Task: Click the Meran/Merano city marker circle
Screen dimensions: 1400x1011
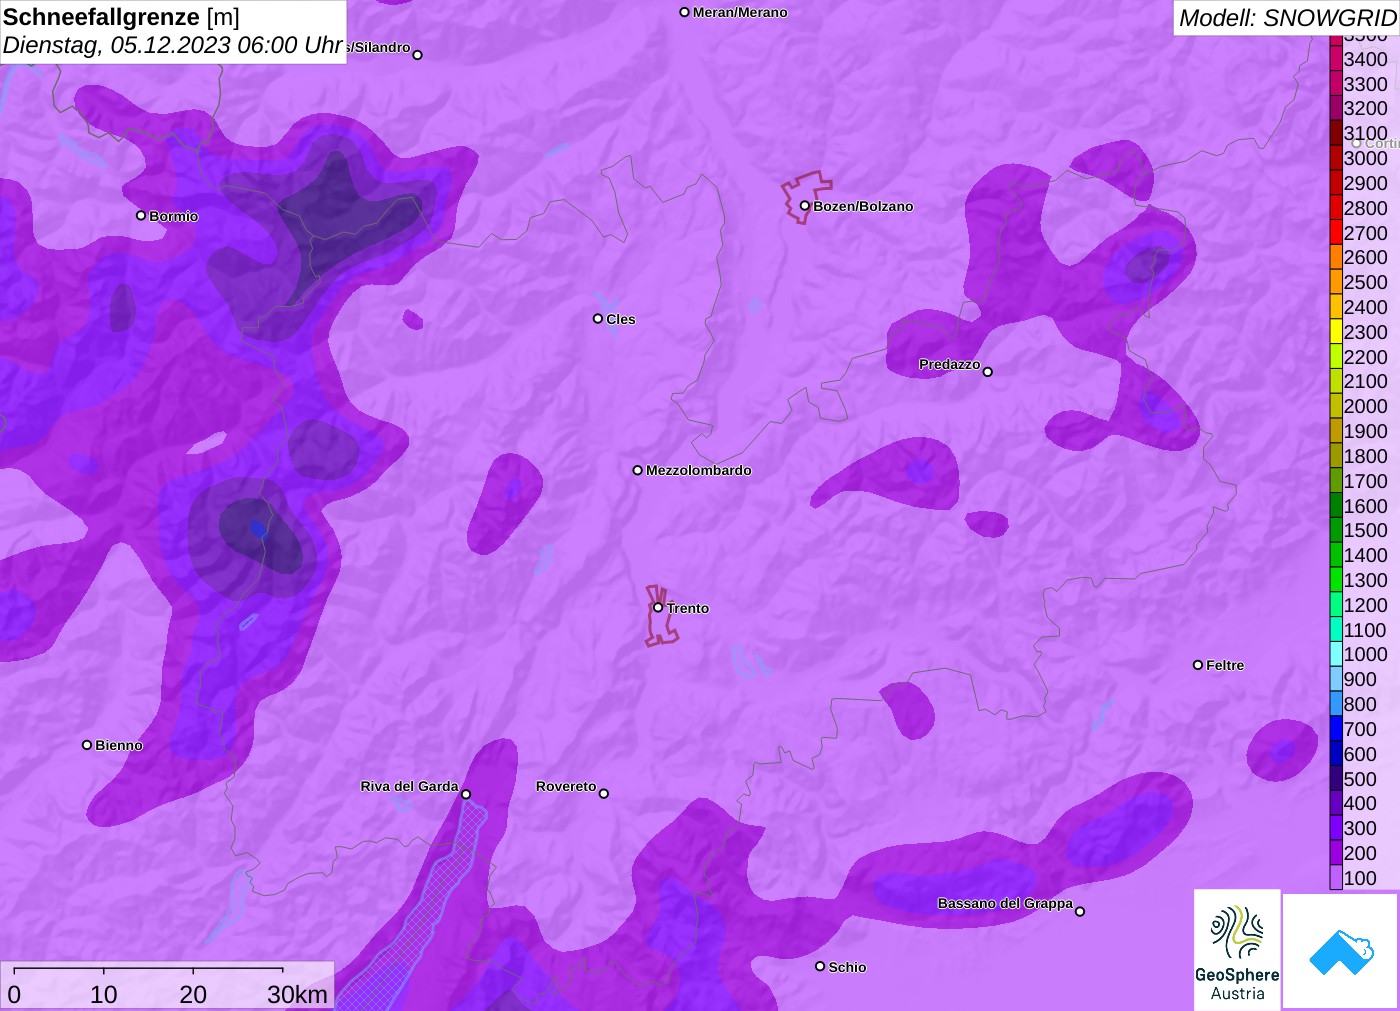Action: pos(685,12)
